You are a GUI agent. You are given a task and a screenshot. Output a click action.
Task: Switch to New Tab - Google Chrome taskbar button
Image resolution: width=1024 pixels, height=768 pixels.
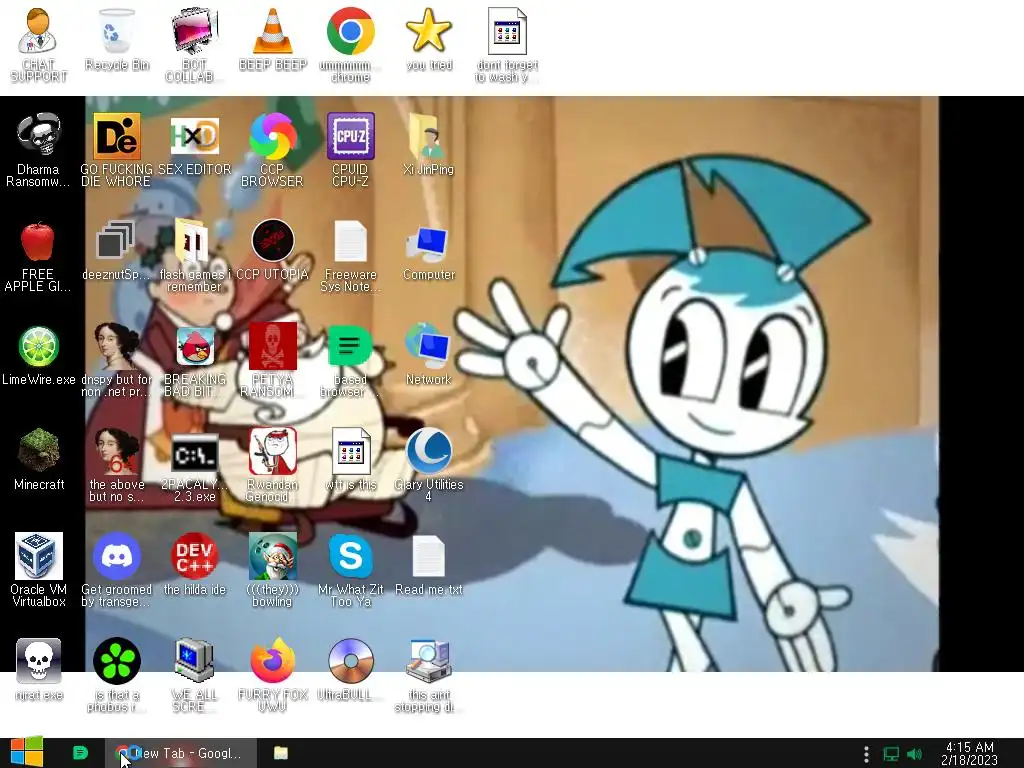click(181, 753)
